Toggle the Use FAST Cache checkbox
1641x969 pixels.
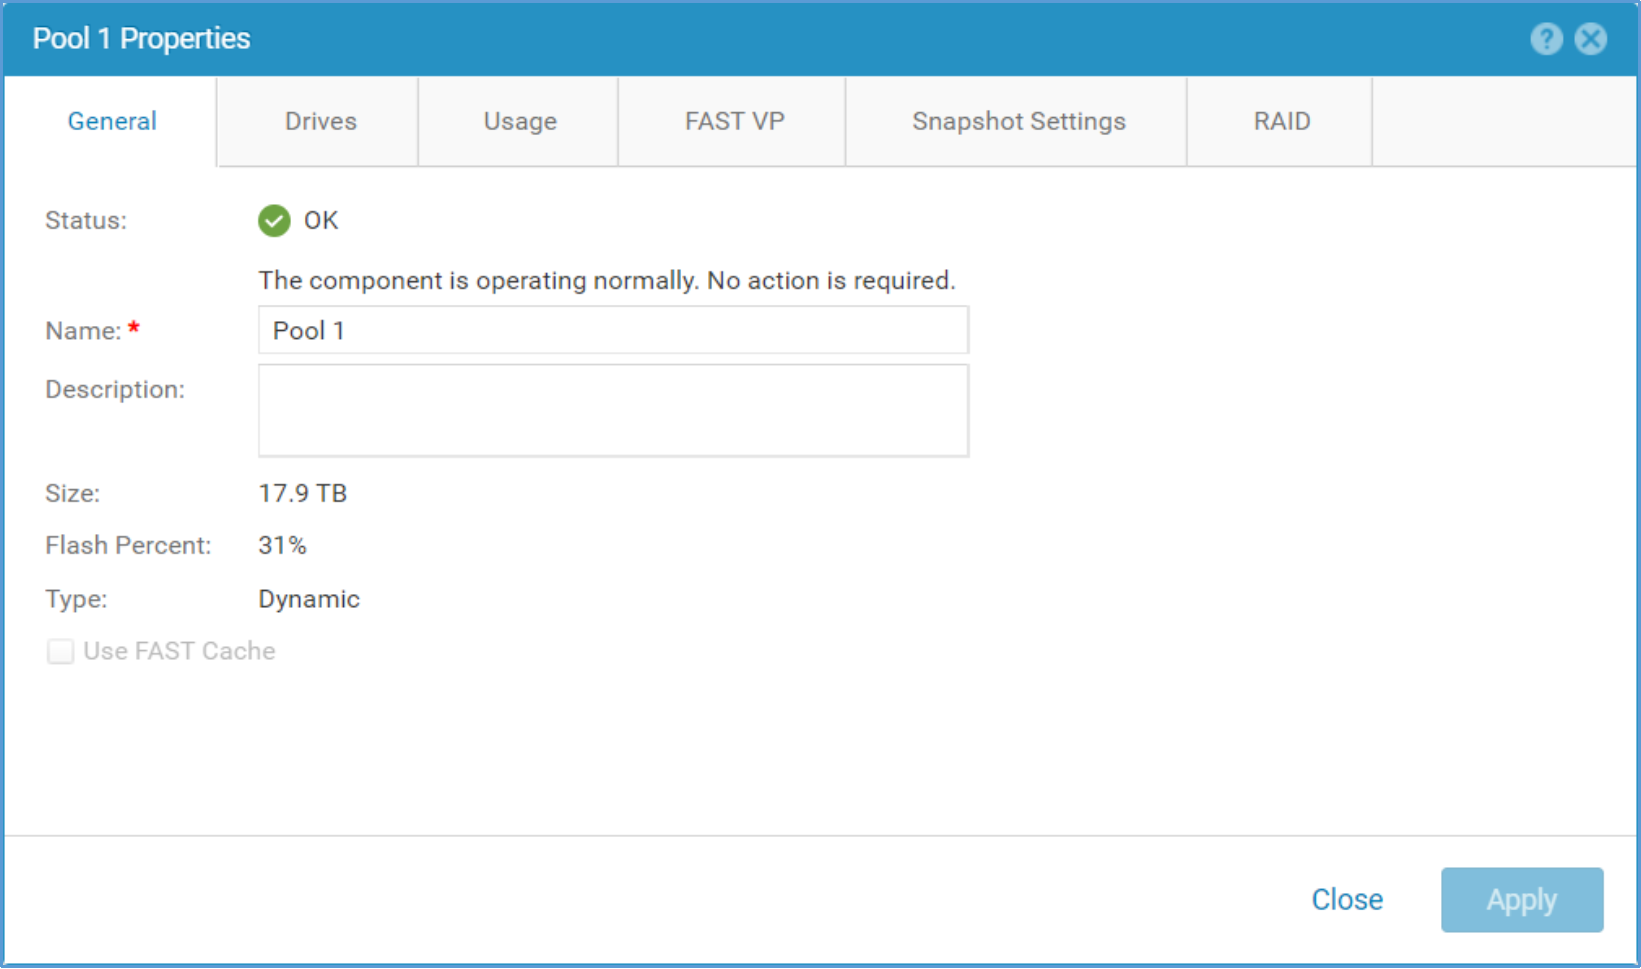click(60, 651)
